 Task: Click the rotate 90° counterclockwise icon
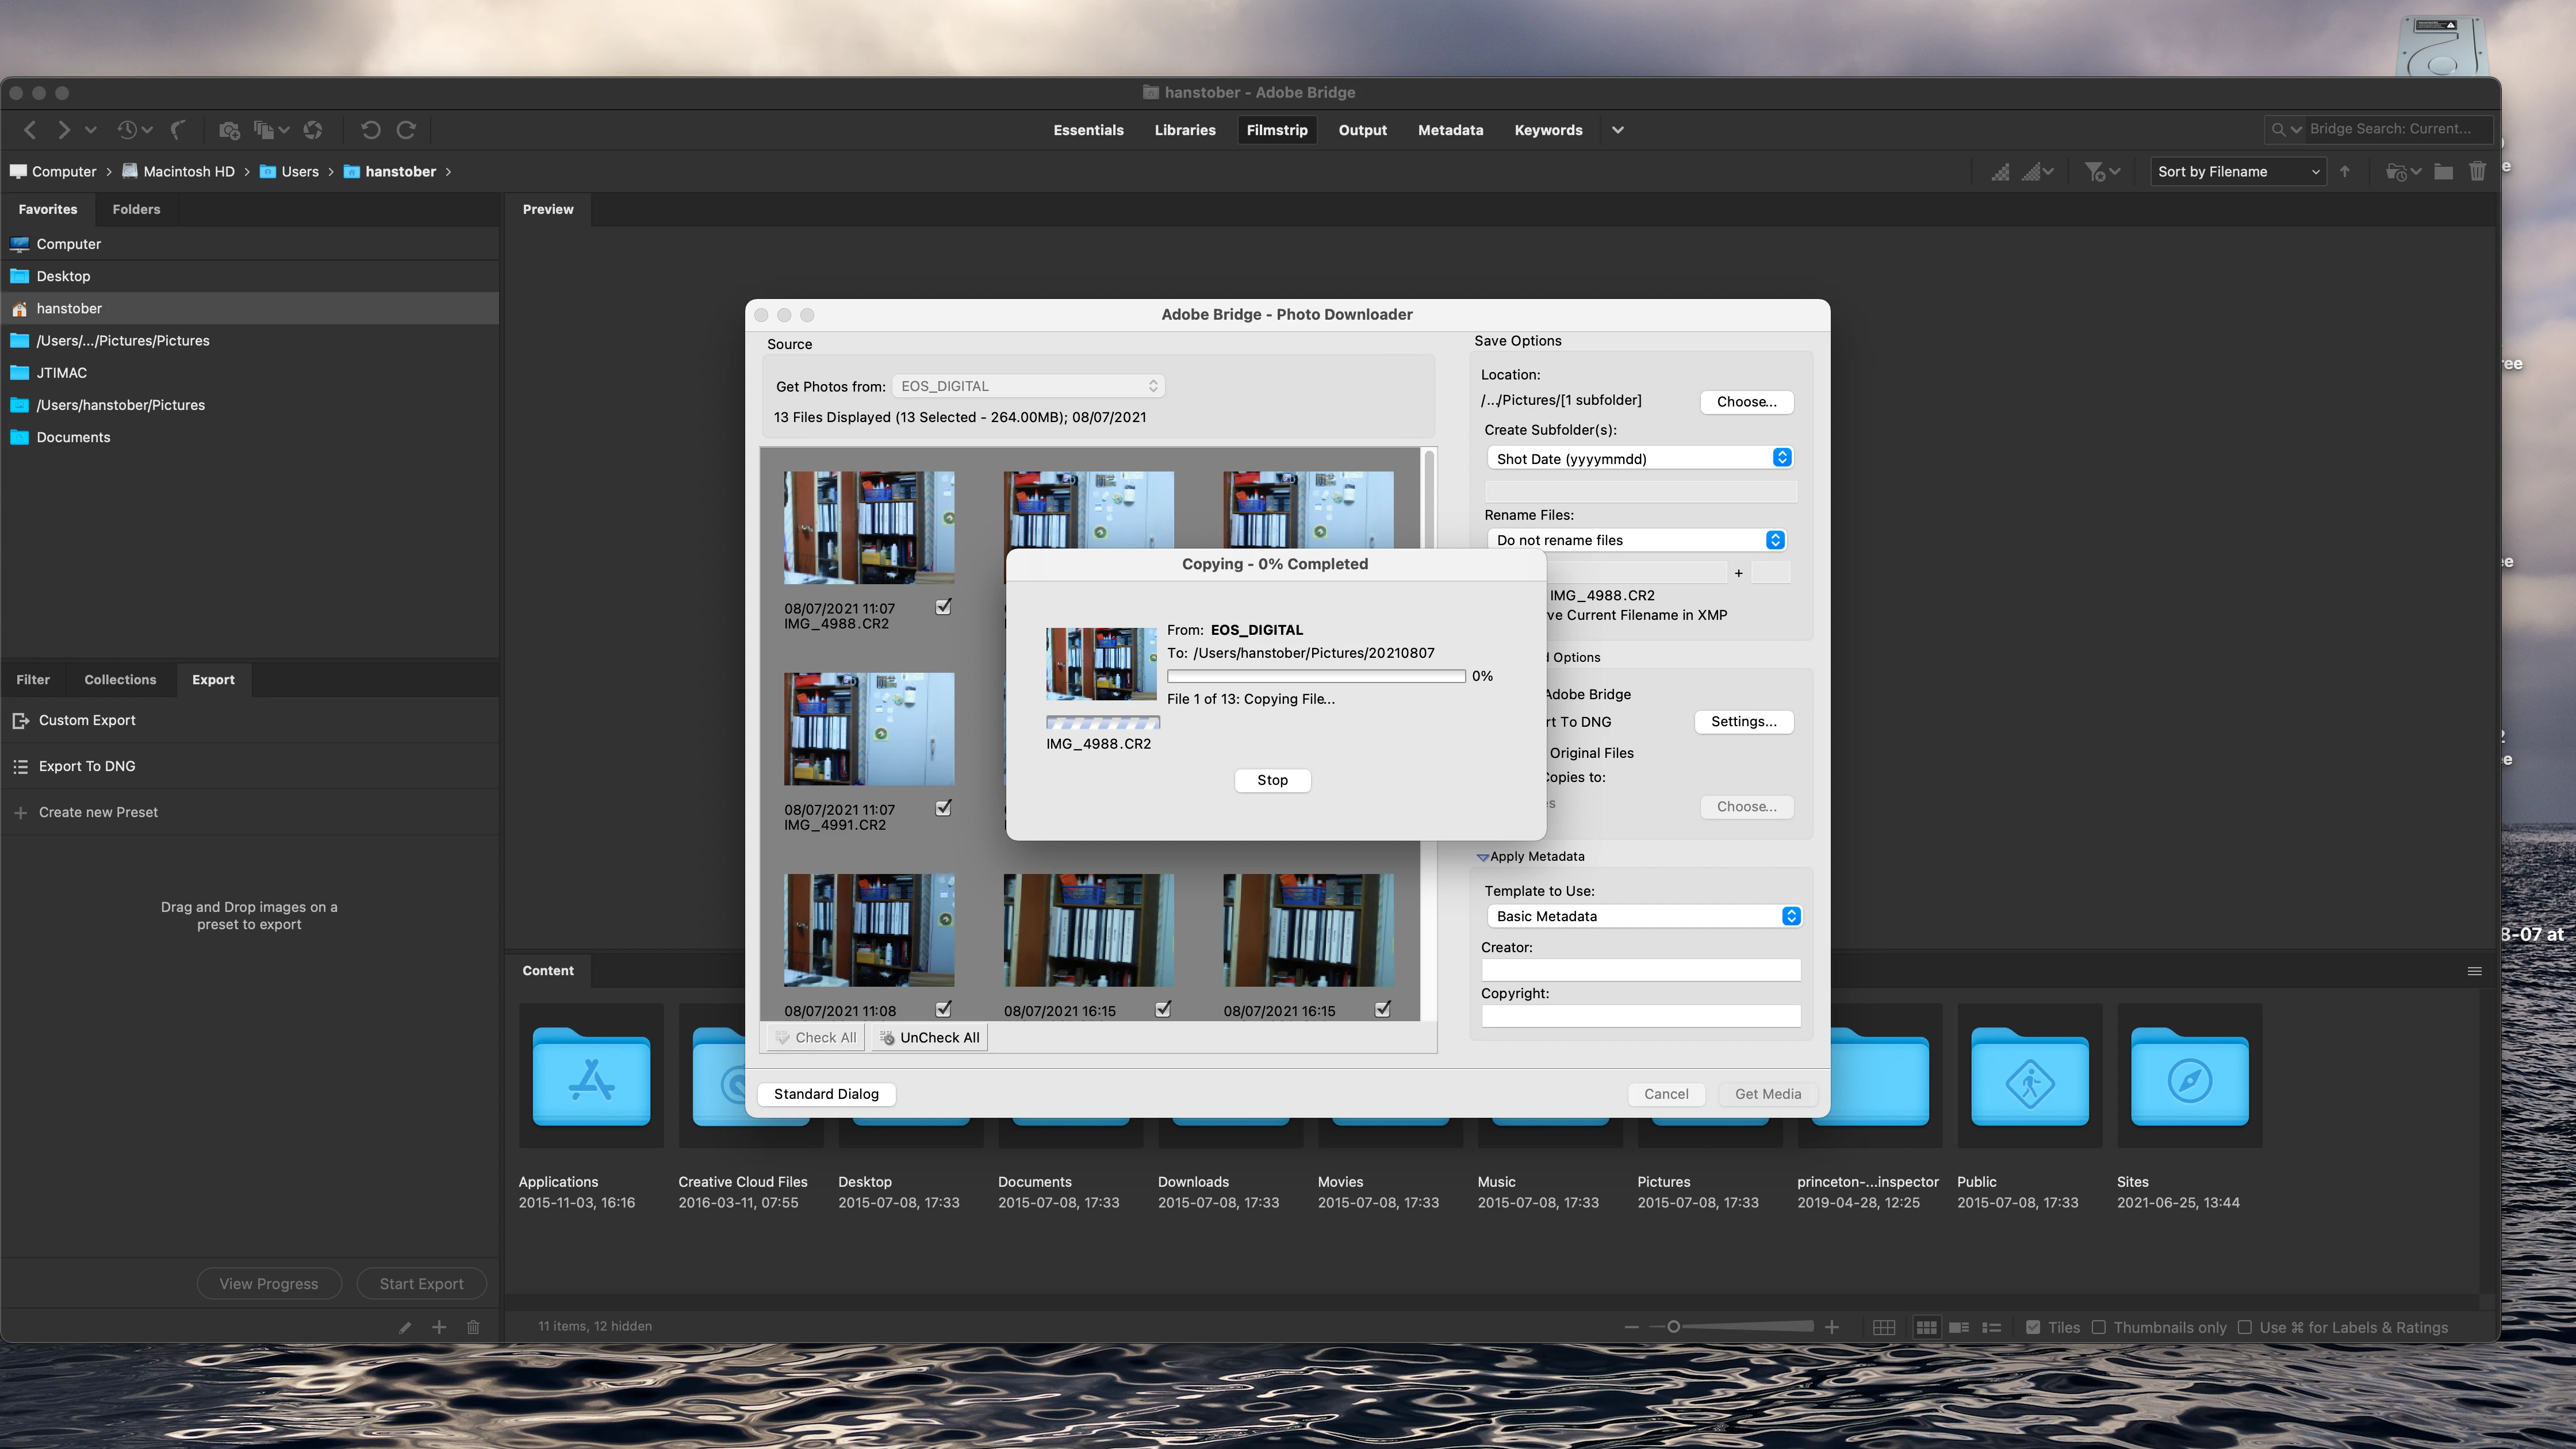pyautogui.click(x=370, y=130)
